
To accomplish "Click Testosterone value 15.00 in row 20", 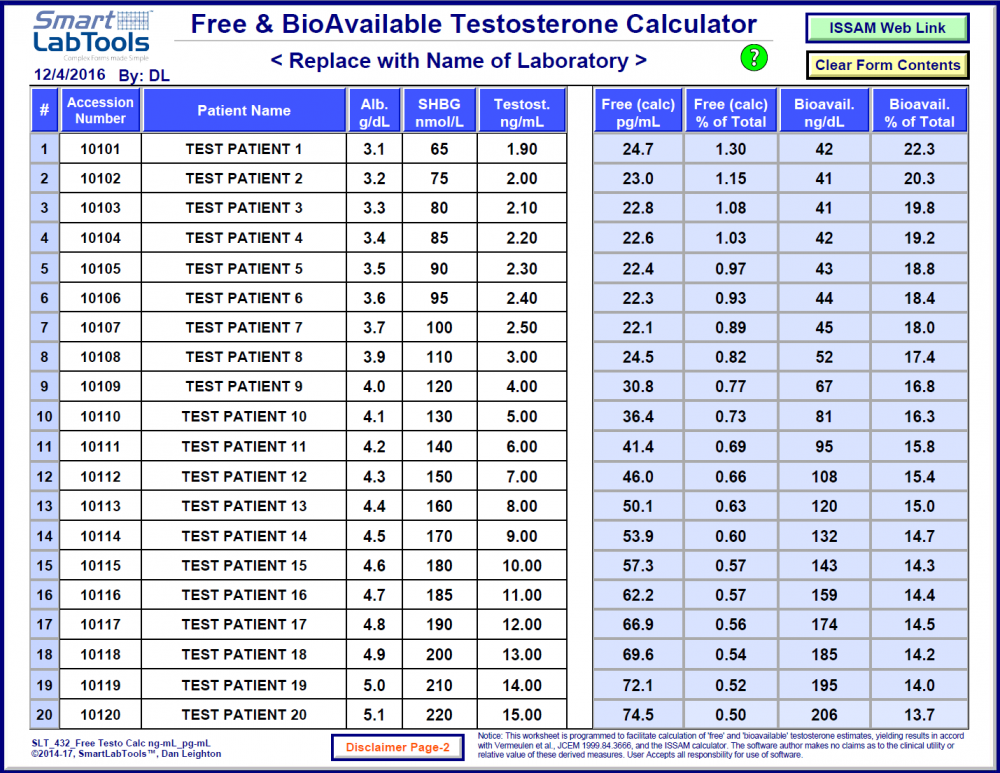I will point(524,714).
